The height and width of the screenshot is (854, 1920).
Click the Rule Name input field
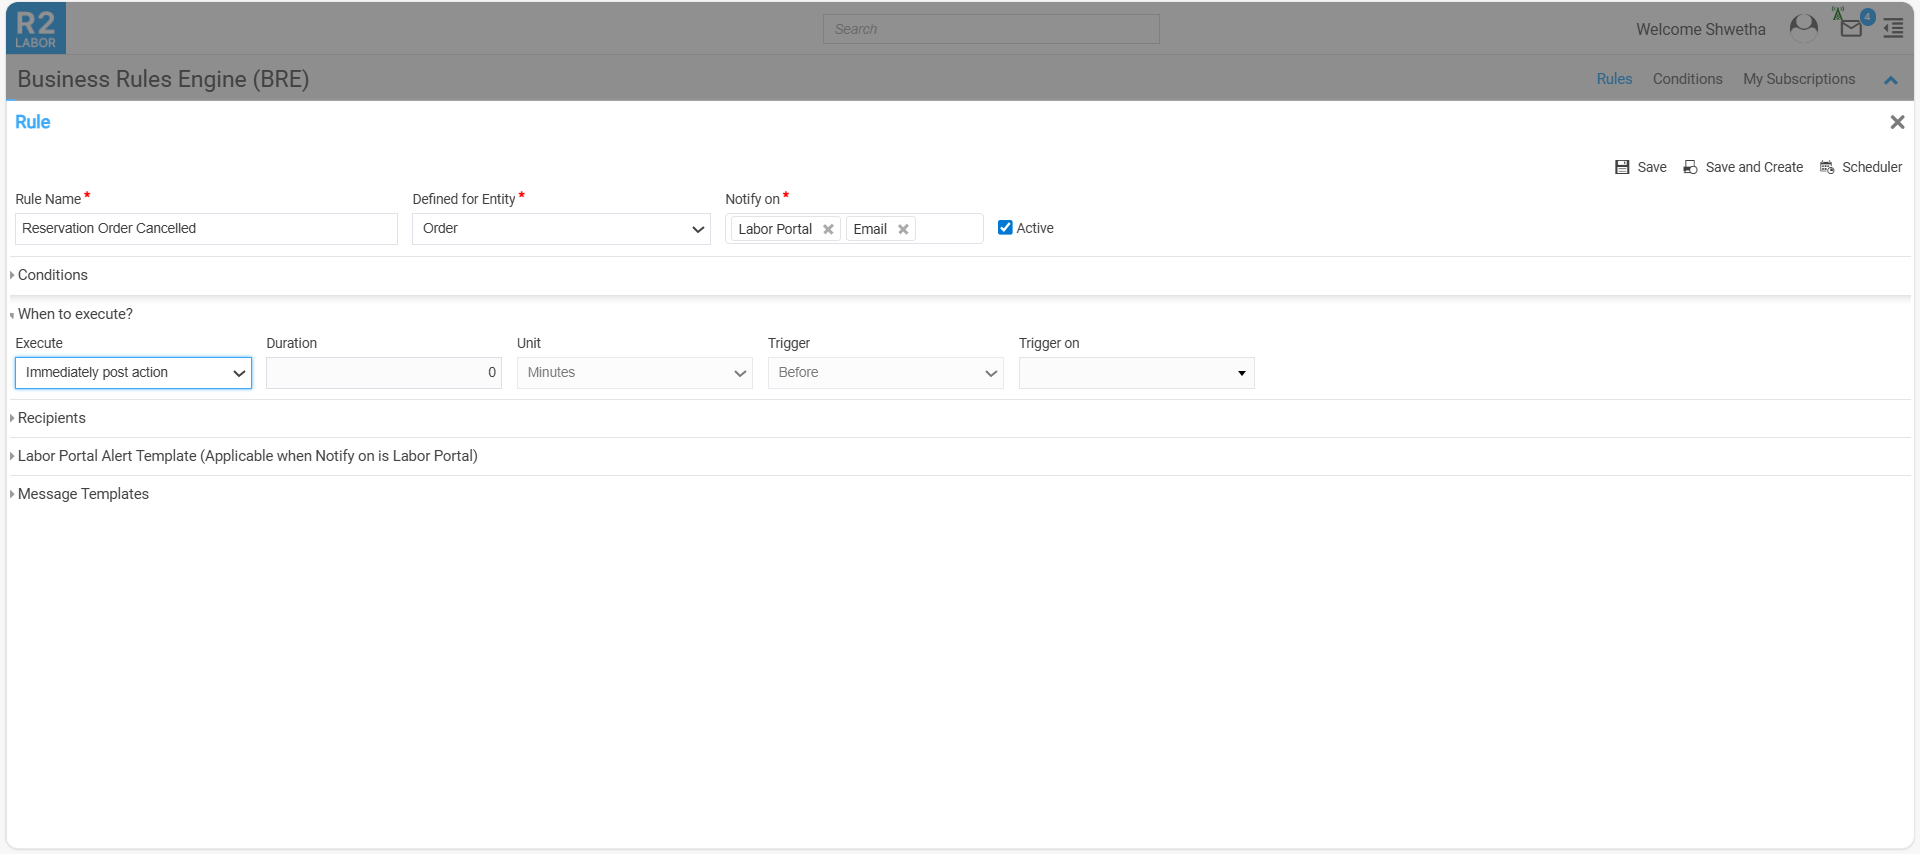[x=206, y=229]
